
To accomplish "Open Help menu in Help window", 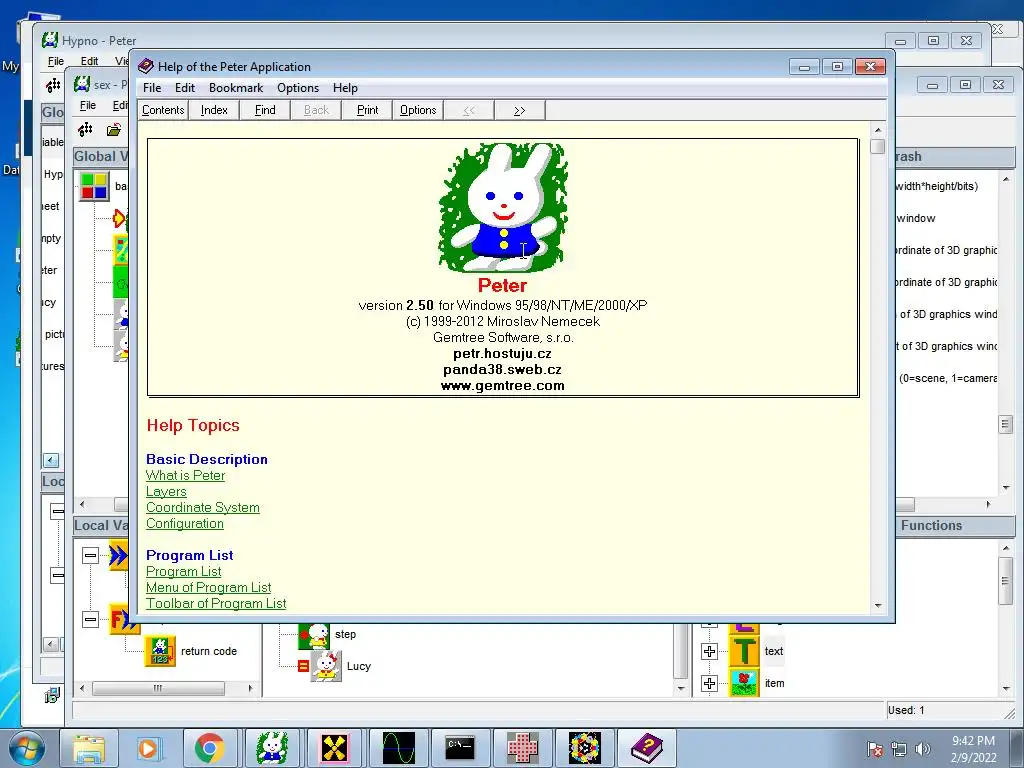I will coord(345,88).
